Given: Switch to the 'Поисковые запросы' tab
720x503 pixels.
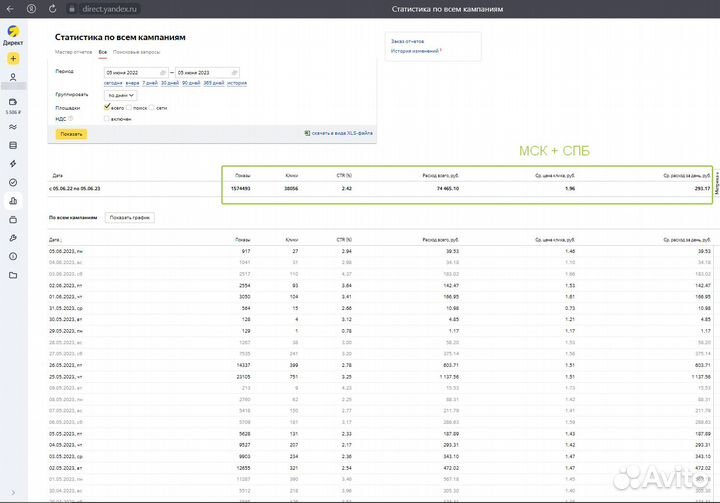Looking at the screenshot, I should [x=136, y=51].
